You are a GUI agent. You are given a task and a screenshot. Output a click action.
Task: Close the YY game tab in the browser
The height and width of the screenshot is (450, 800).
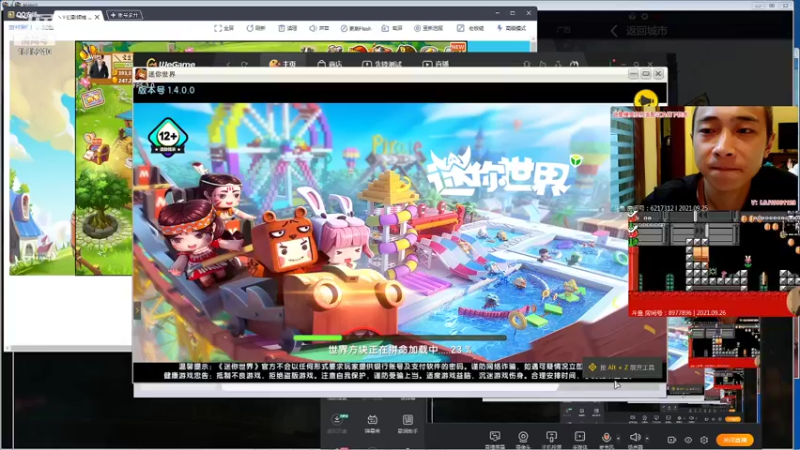pos(97,17)
